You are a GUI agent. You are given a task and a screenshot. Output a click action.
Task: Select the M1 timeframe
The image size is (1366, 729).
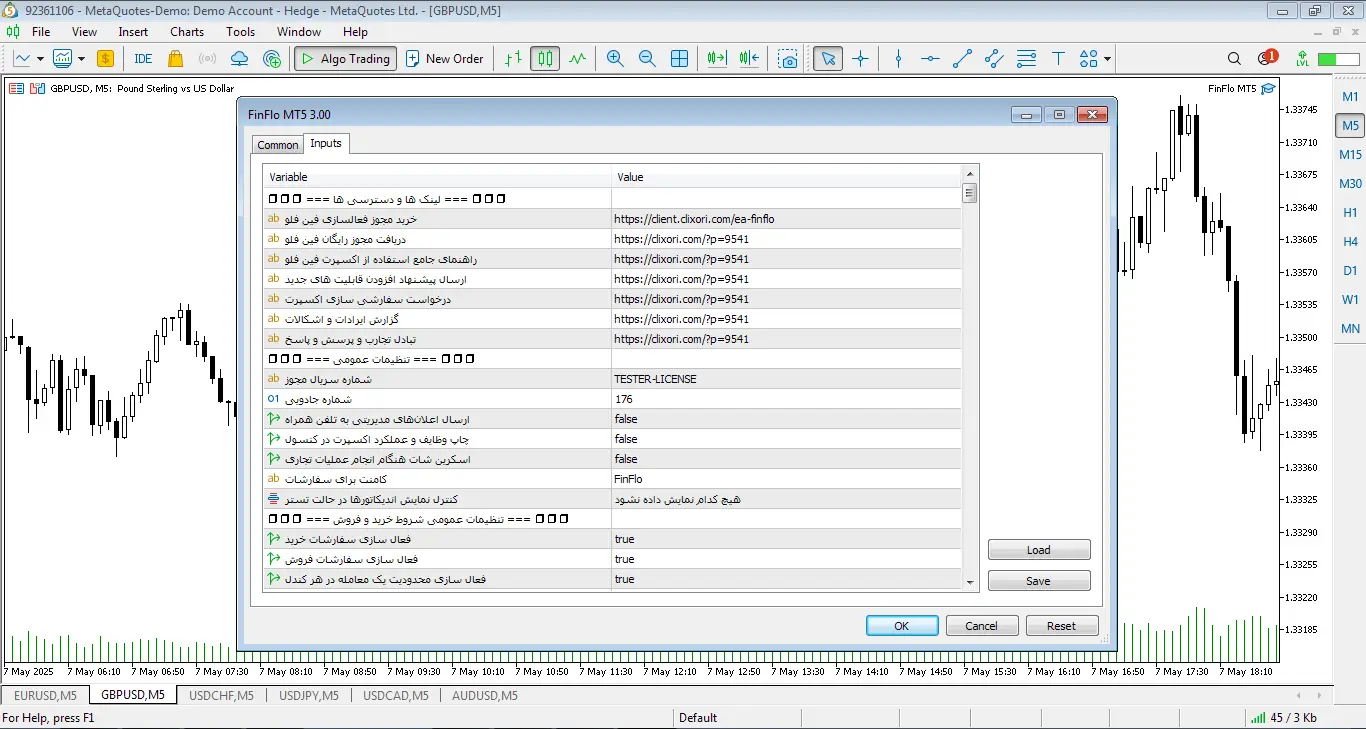tap(1350, 97)
